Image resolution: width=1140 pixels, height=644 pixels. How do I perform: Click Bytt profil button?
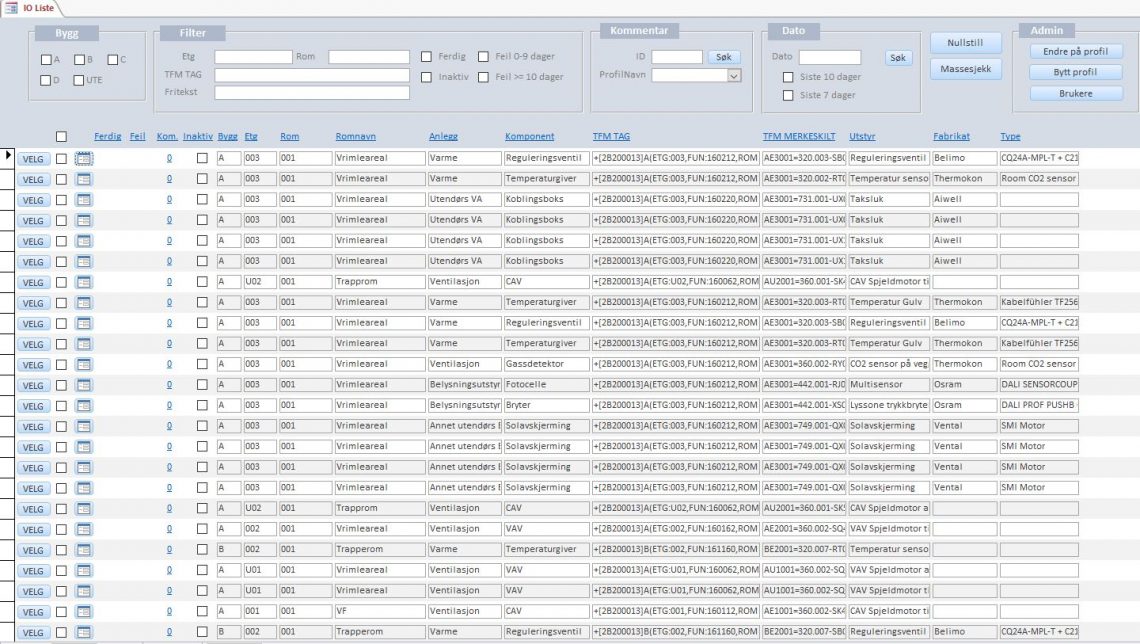click(x=1075, y=72)
